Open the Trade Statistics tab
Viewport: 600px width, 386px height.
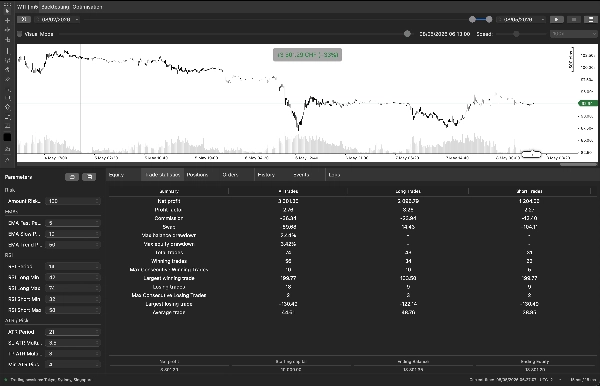[x=162, y=175]
